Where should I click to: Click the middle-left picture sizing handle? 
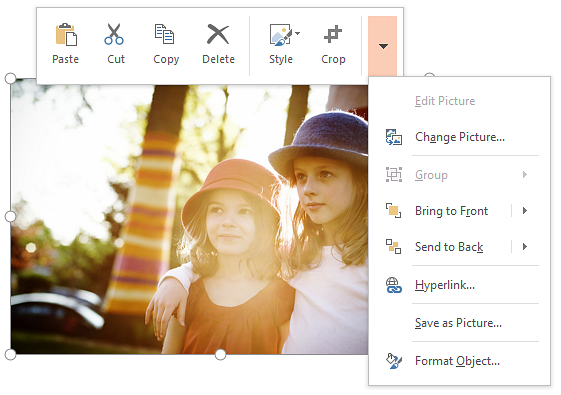(x=10, y=216)
